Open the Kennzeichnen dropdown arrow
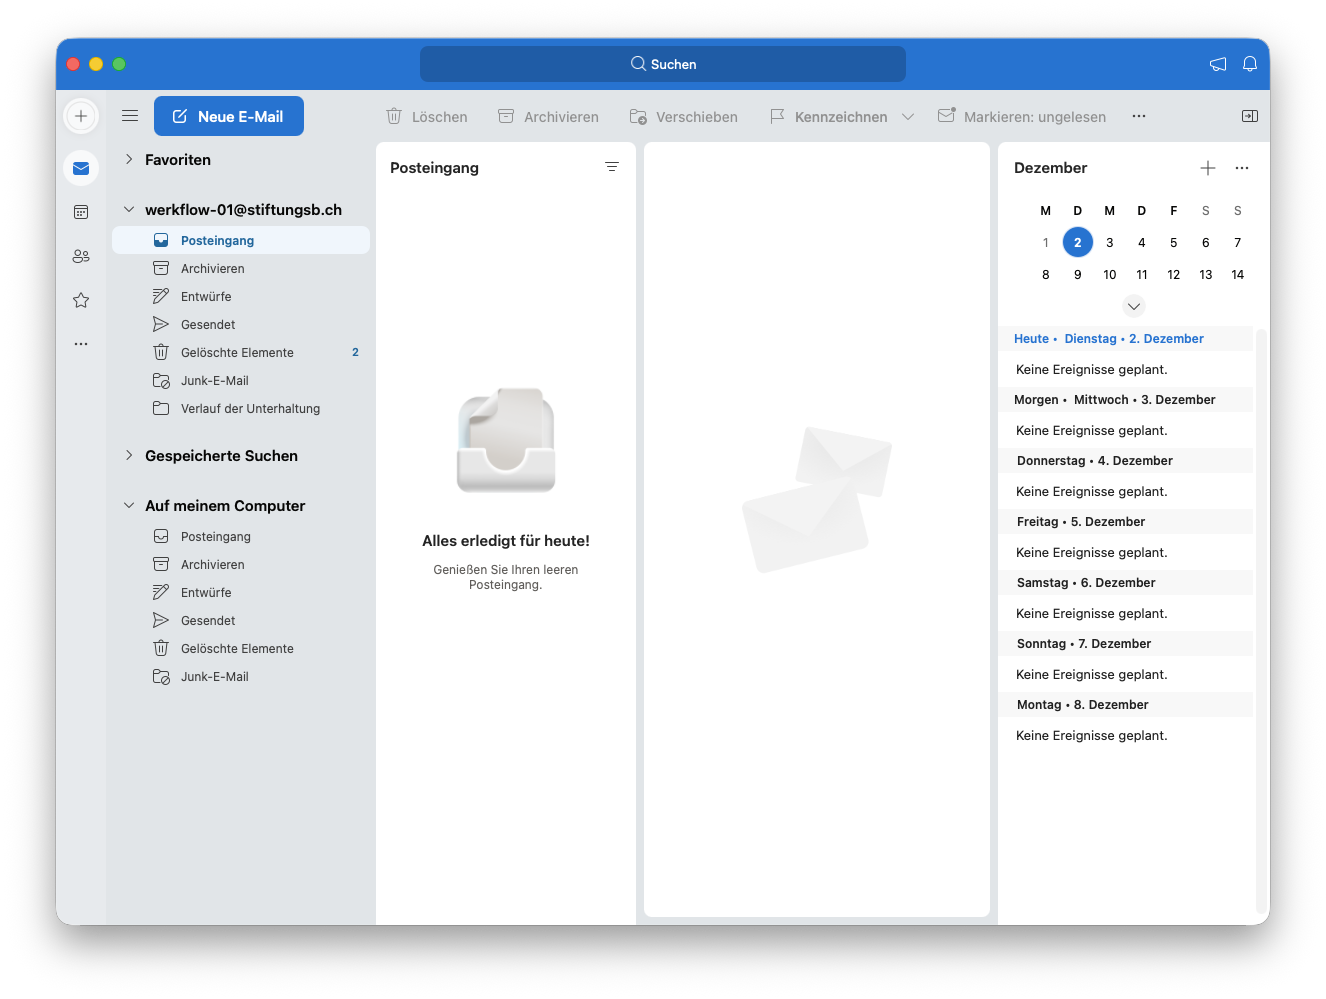This screenshot has height=999, width=1326. click(908, 117)
